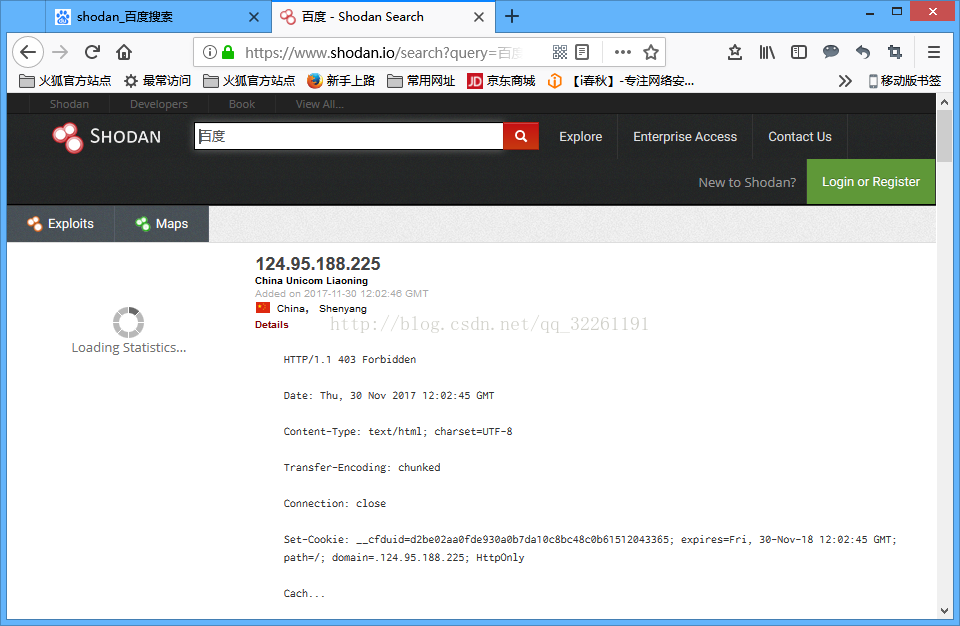Open page actions three-dot menu
This screenshot has height=626, width=960.
coord(623,52)
